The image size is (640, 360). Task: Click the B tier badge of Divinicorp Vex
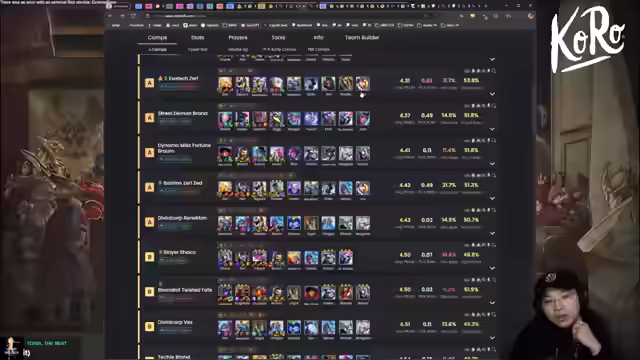(x=149, y=327)
